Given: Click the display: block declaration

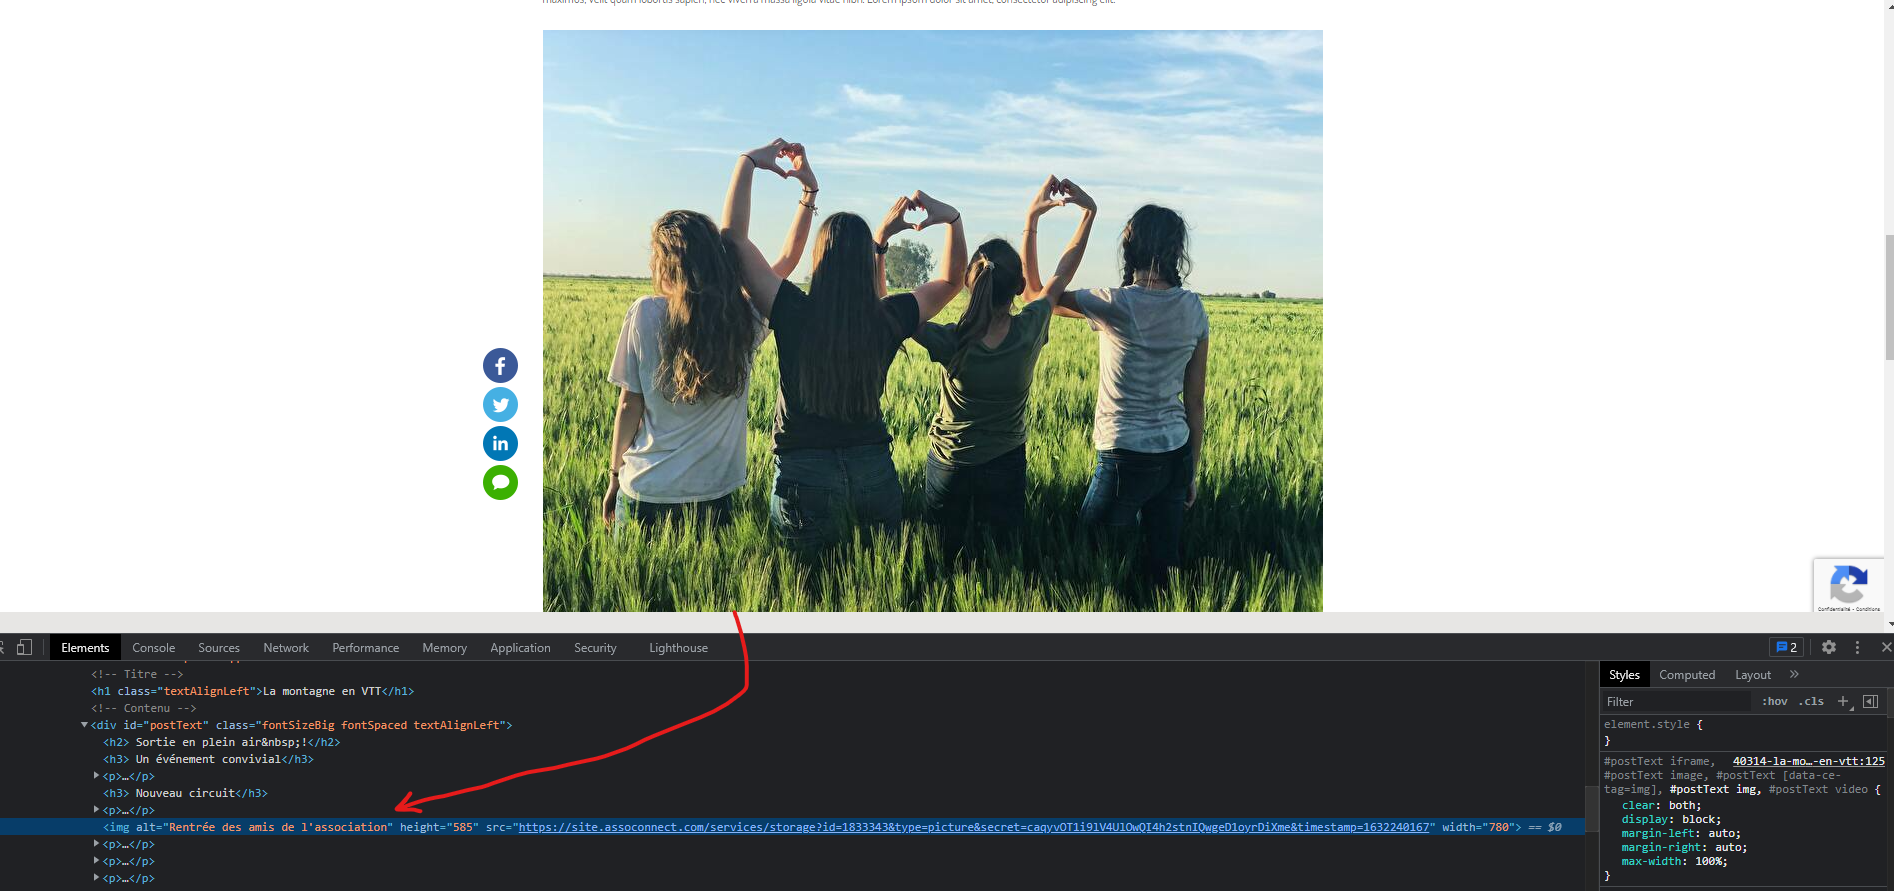Looking at the screenshot, I should click(x=1671, y=819).
